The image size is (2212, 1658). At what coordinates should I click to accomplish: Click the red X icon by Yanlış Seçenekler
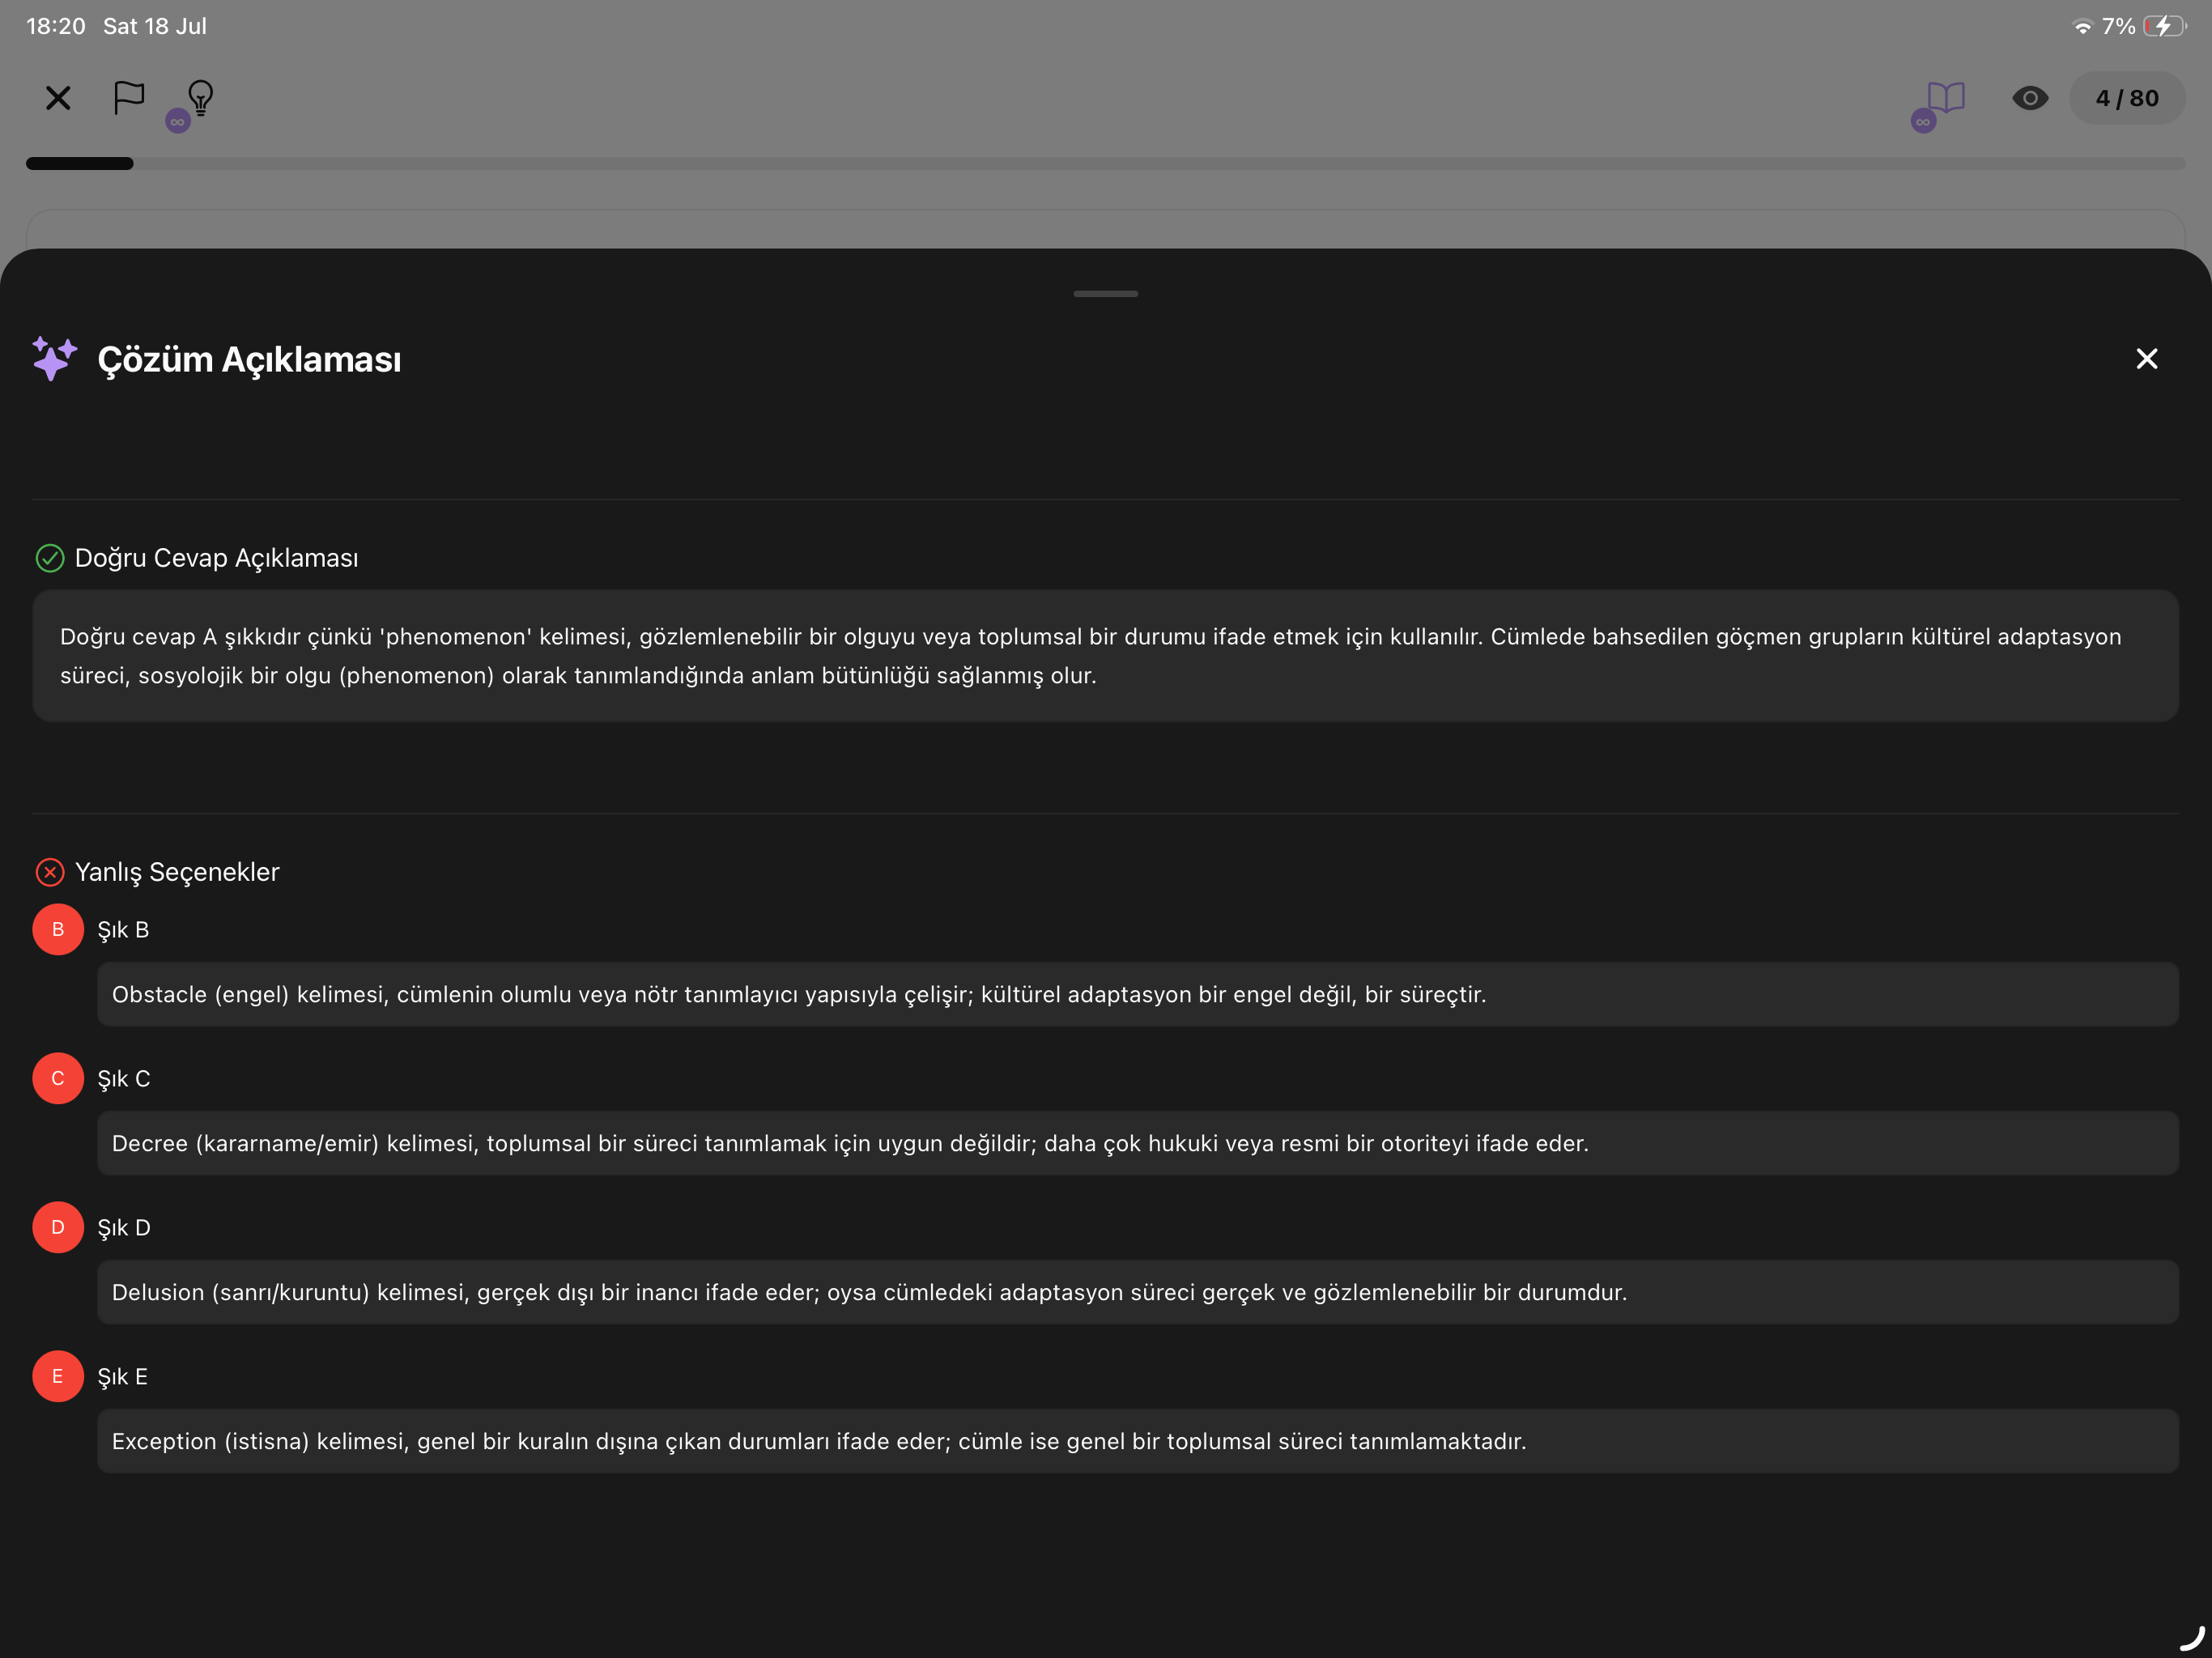point(50,872)
